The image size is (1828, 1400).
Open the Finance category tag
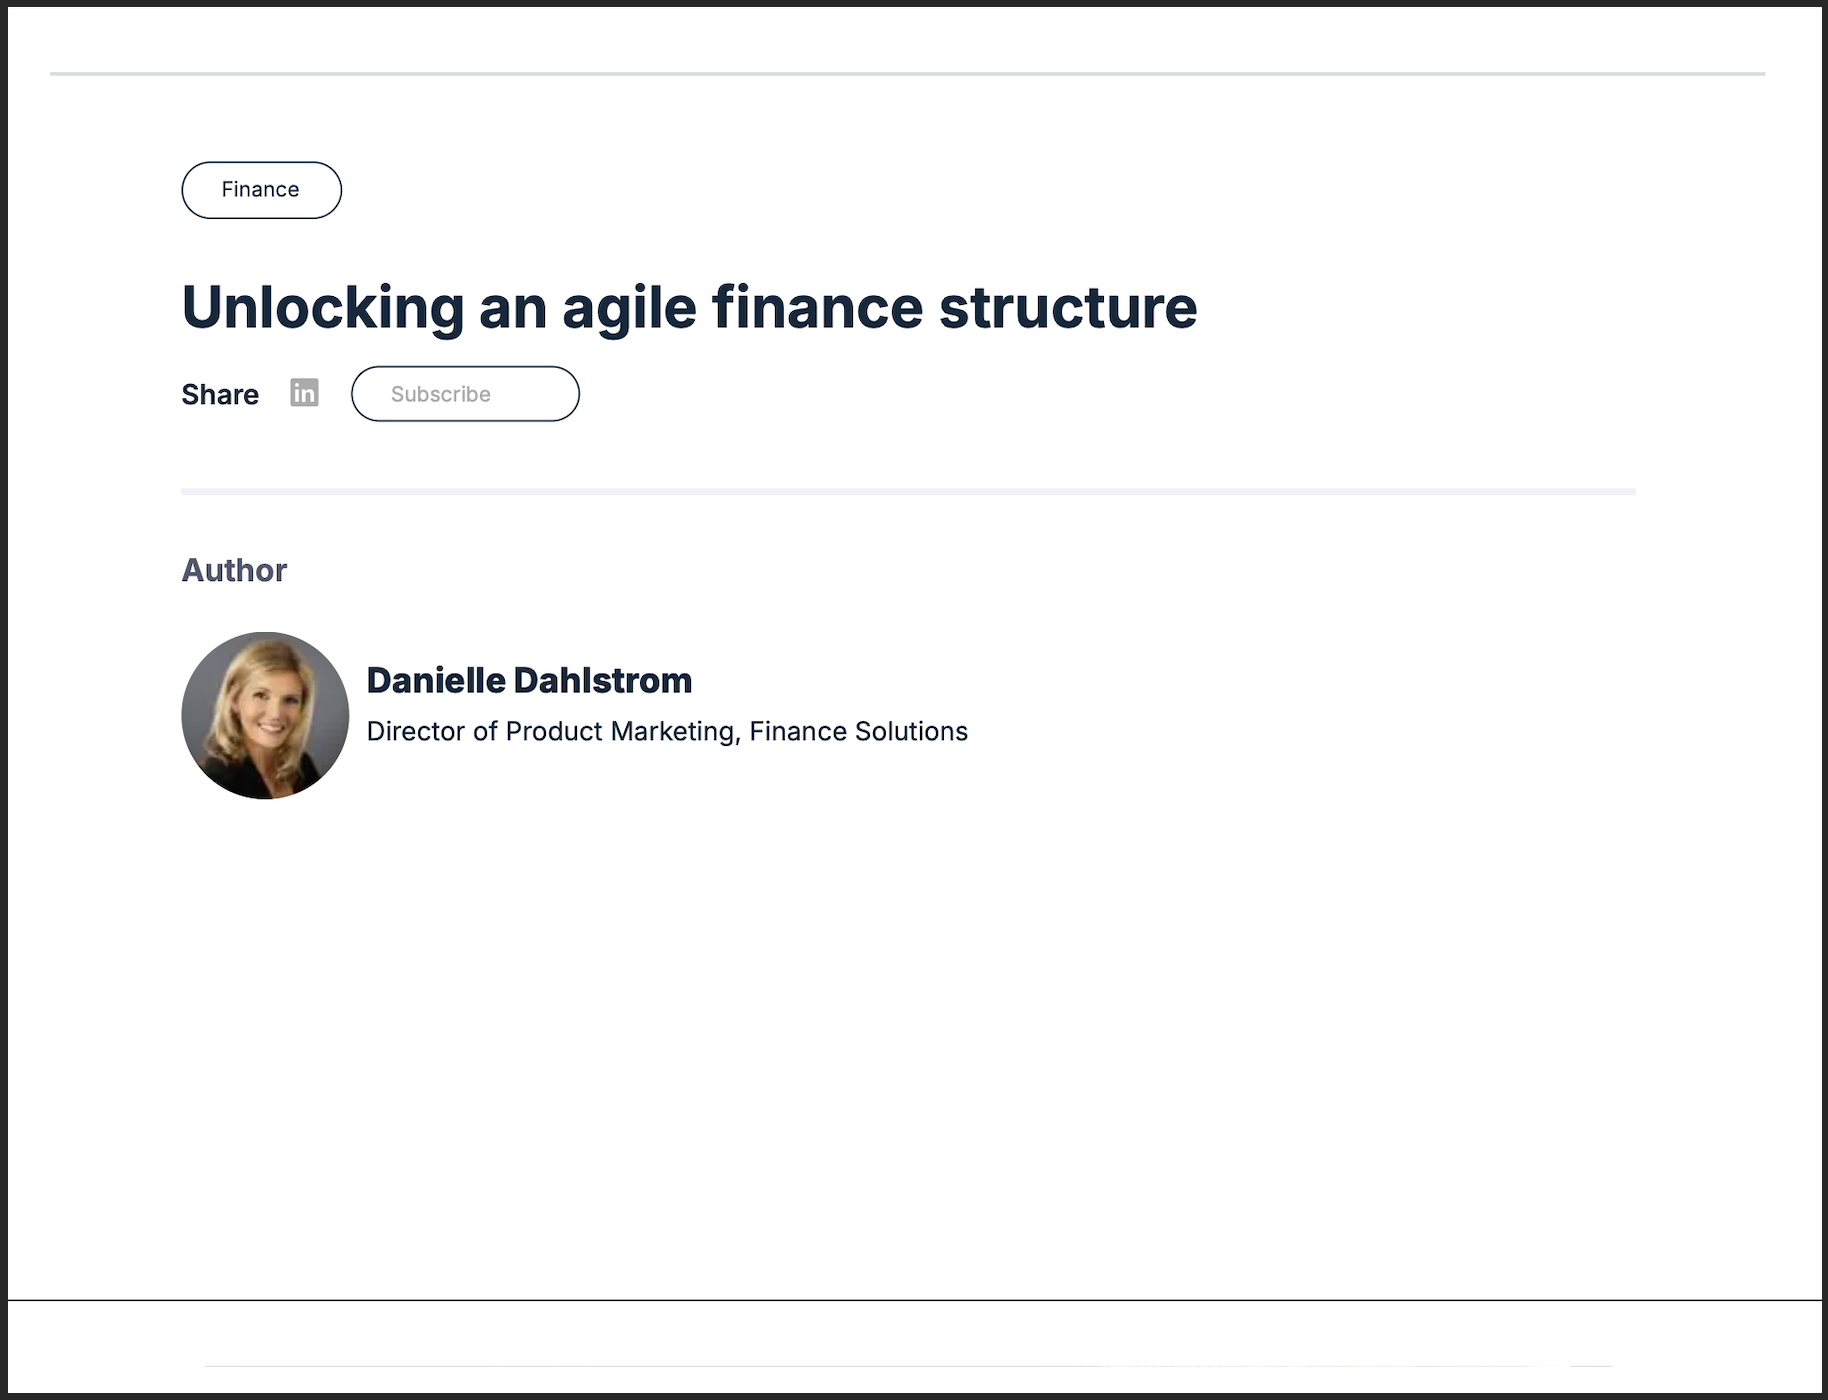pos(261,190)
